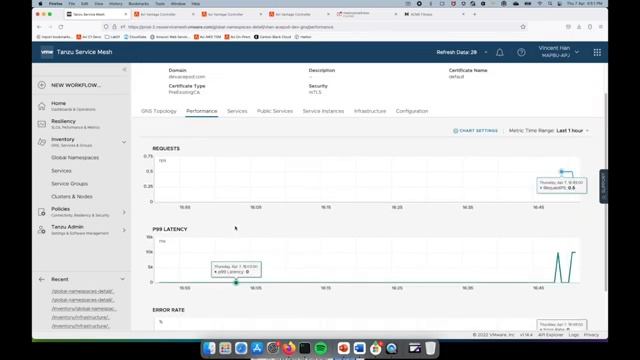This screenshot has width=640, height=360.
Task: Open the Infrastructure tab
Action: pos(370,111)
